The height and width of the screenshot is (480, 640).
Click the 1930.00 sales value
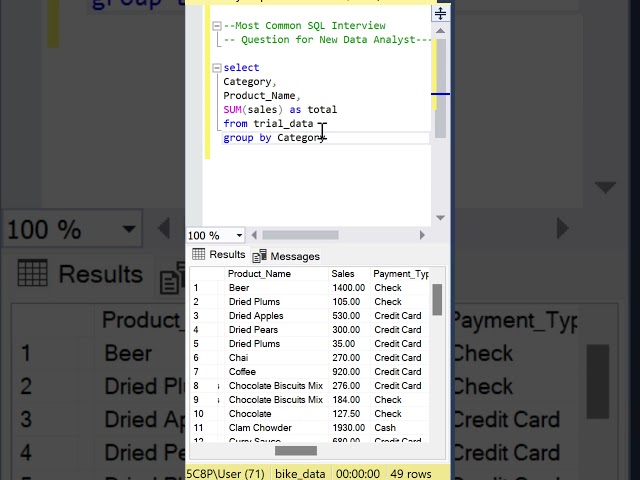349,428
